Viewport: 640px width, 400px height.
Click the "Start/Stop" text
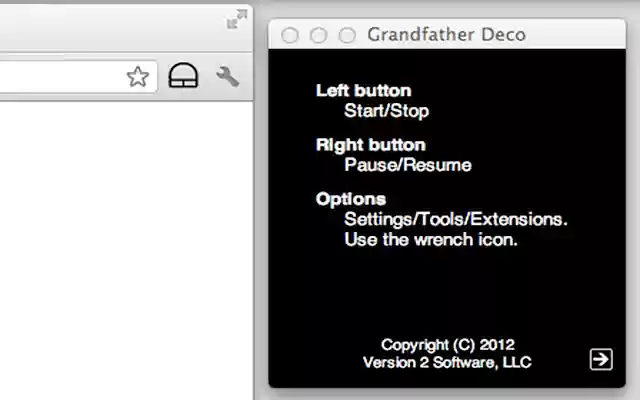click(x=386, y=111)
